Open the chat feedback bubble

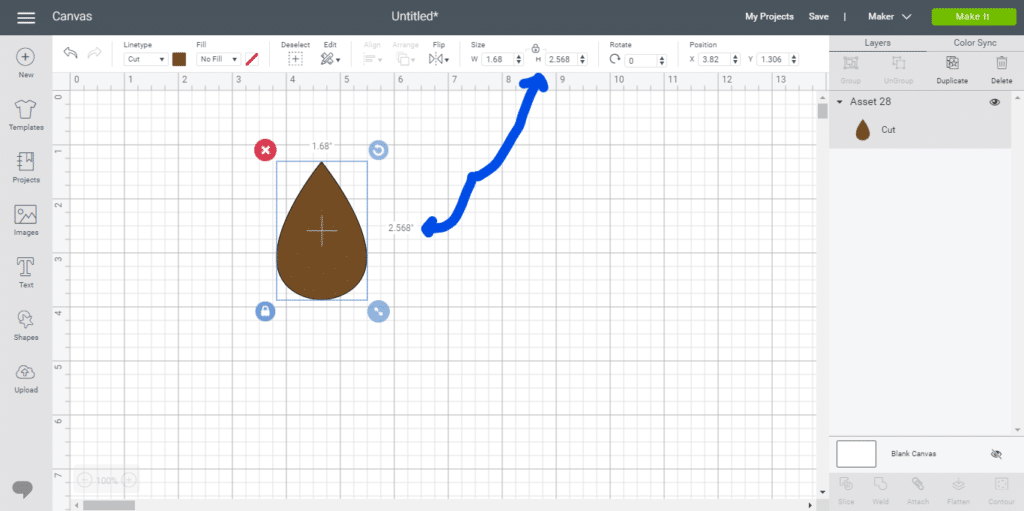point(23,488)
